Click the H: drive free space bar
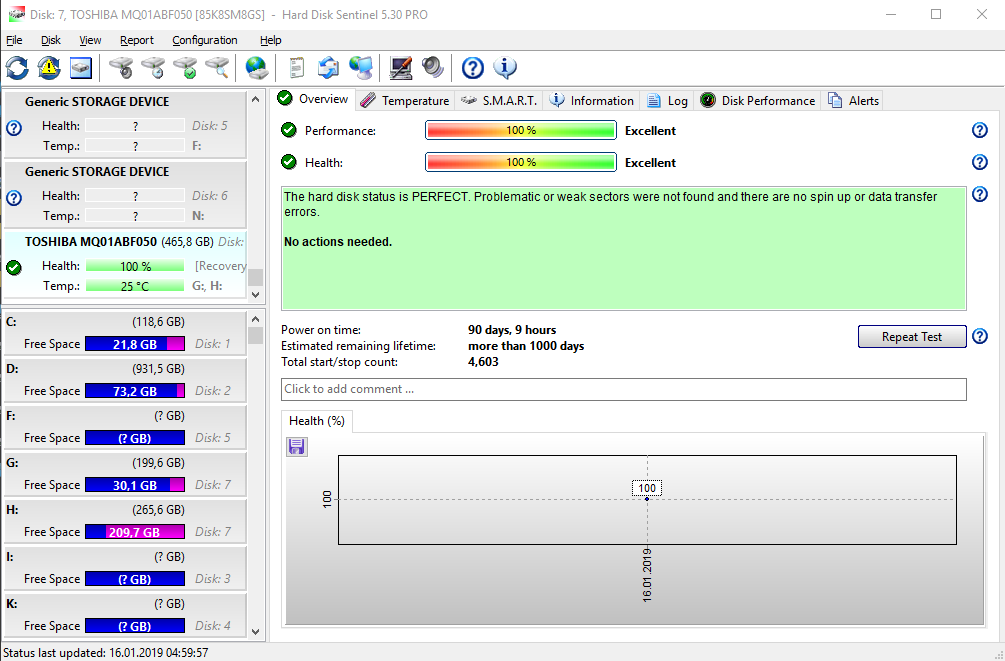 click(135, 532)
